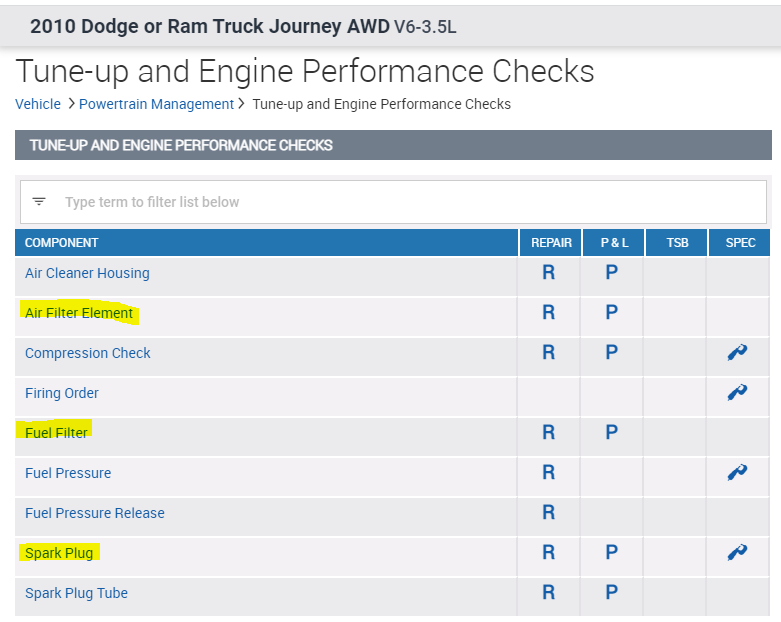Open Spark Plug Tube P&L icon
The height and width of the screenshot is (622, 781).
(611, 593)
